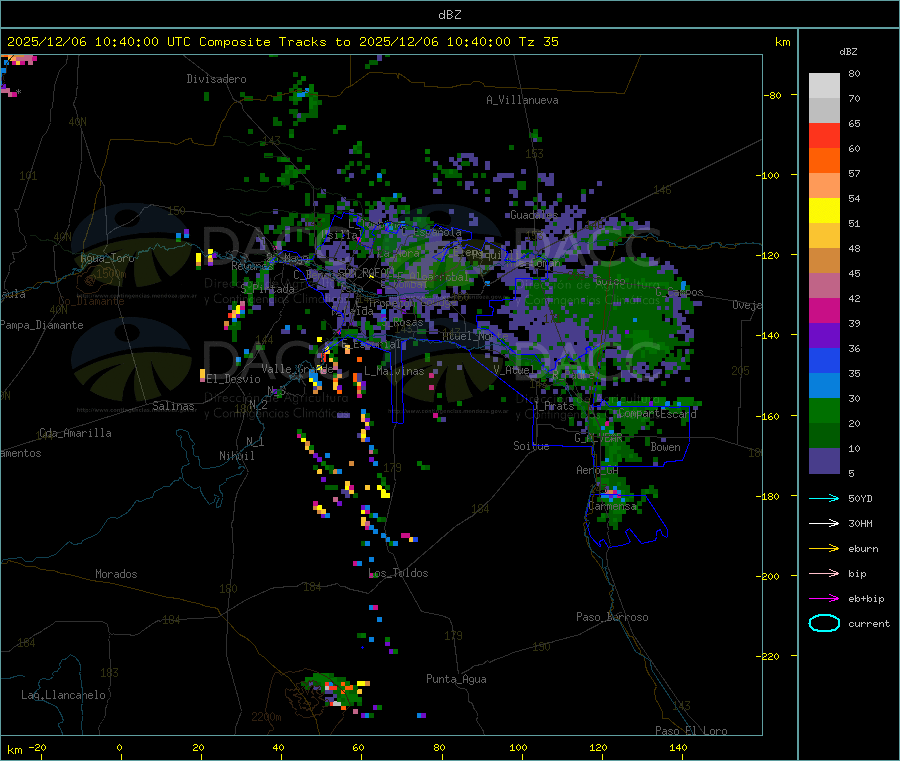
Task: Click the Punta_Agua map label
Action: (x=456, y=679)
